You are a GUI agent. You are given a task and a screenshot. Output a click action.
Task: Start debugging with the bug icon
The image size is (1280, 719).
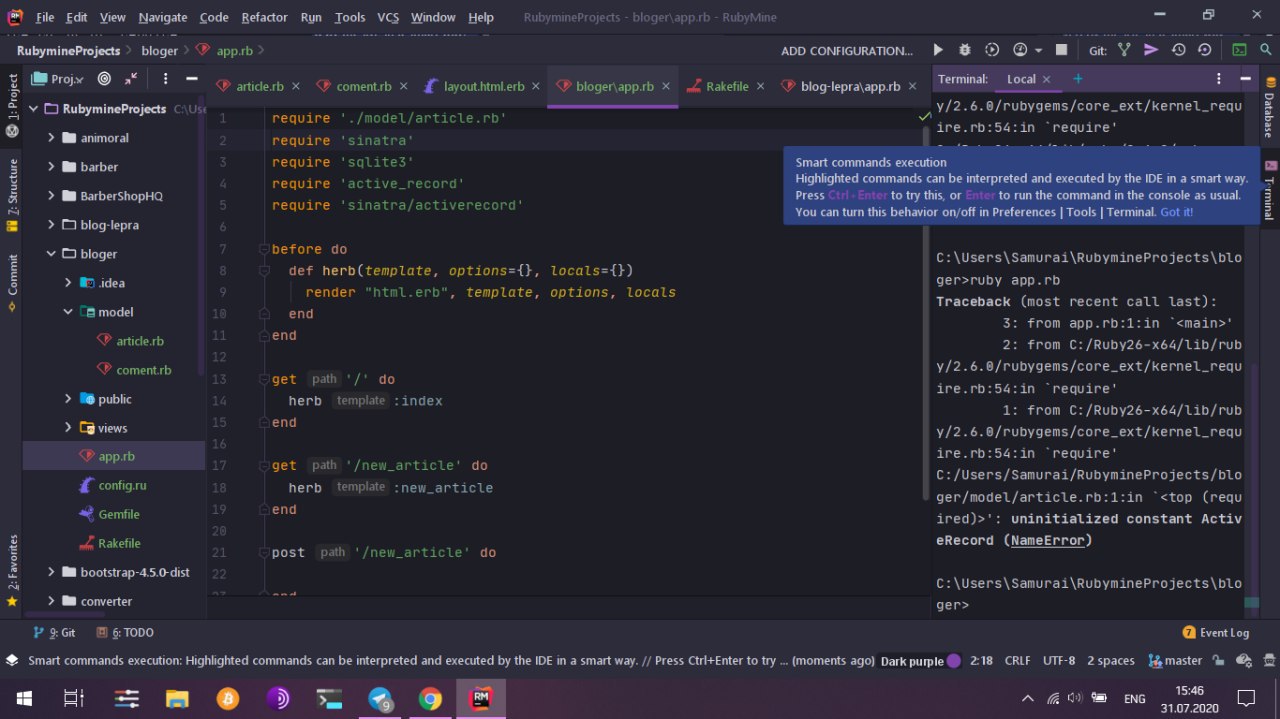point(965,50)
